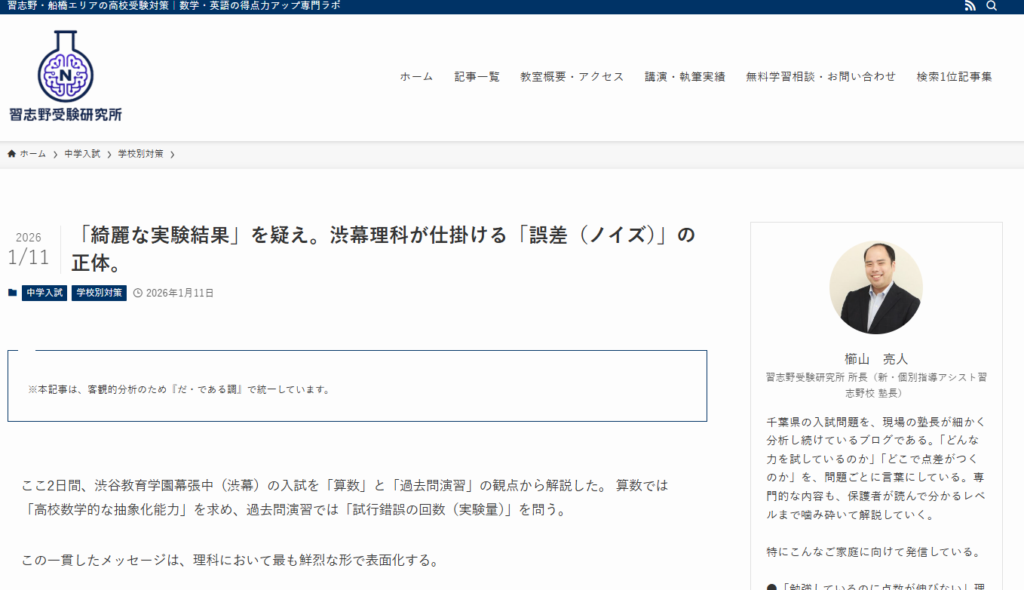
Task: Click the home icon in breadcrumb
Action: pyautogui.click(x=12, y=154)
